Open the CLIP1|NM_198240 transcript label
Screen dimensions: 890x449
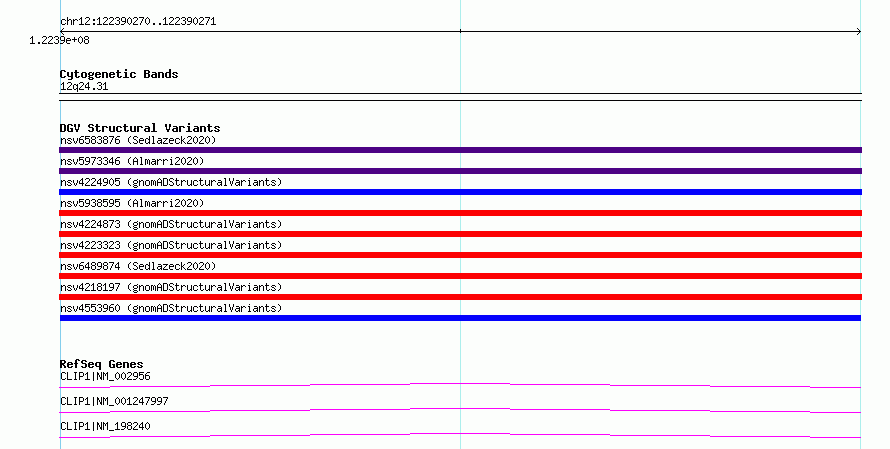pyautogui.click(x=105, y=426)
